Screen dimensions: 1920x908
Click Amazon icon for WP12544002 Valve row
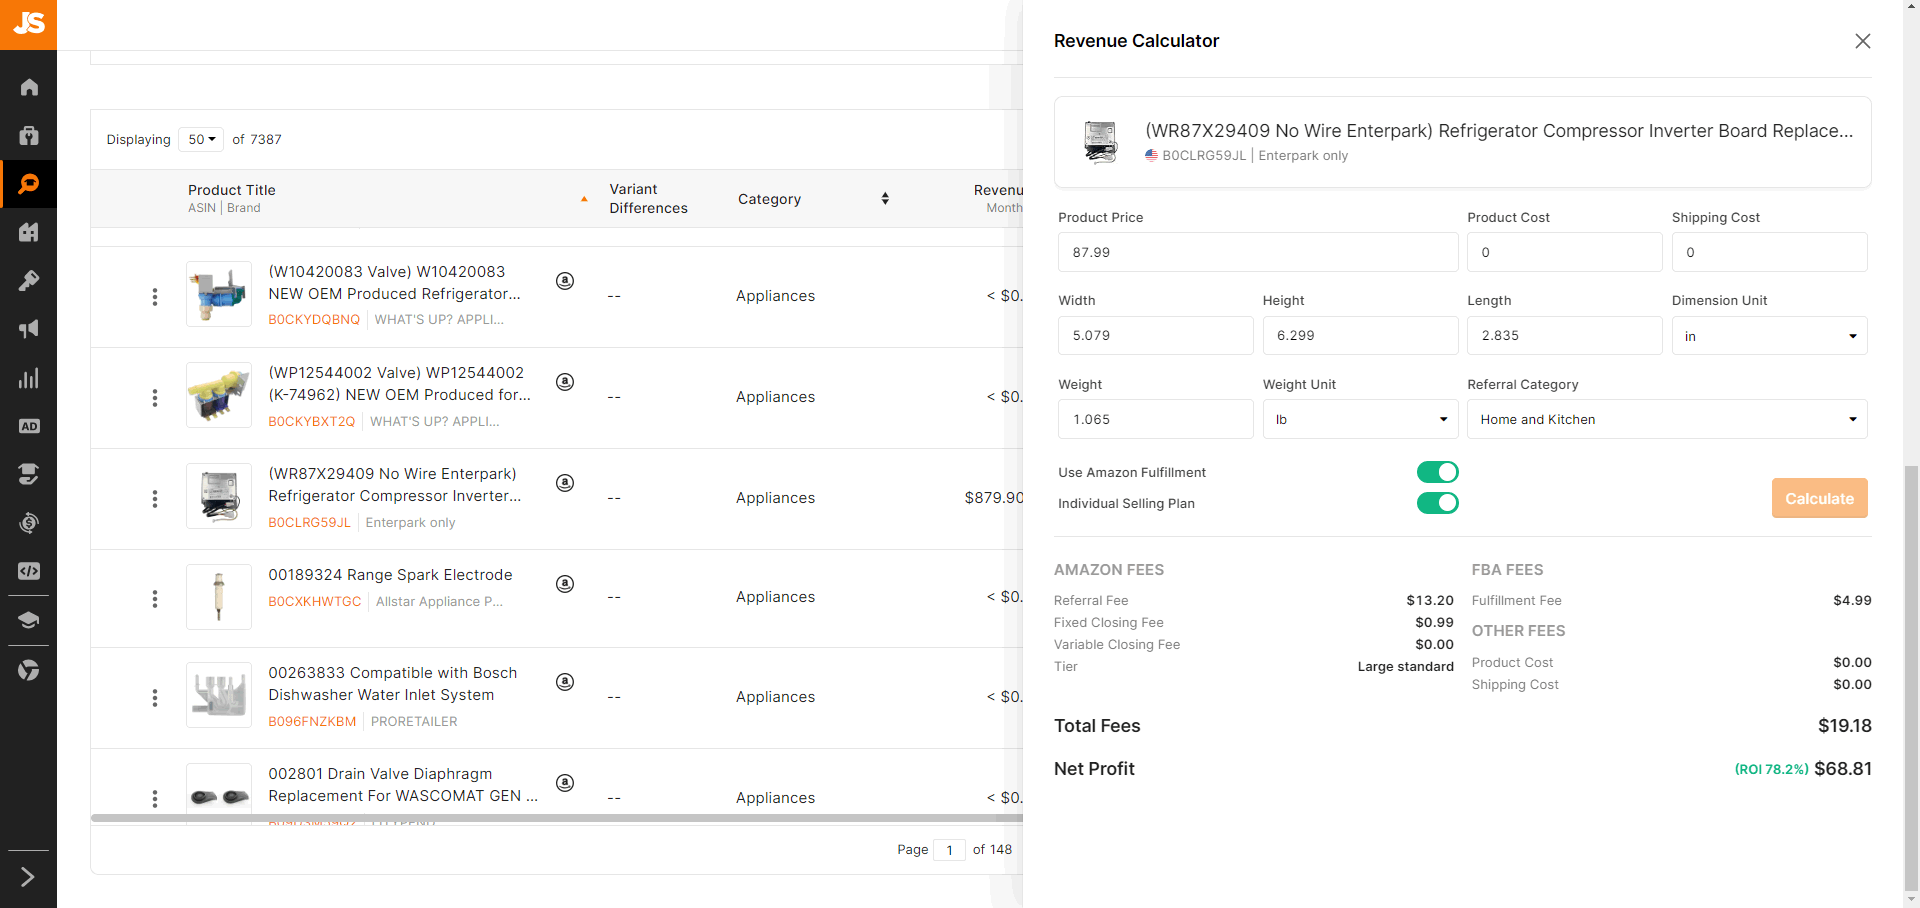click(x=565, y=382)
